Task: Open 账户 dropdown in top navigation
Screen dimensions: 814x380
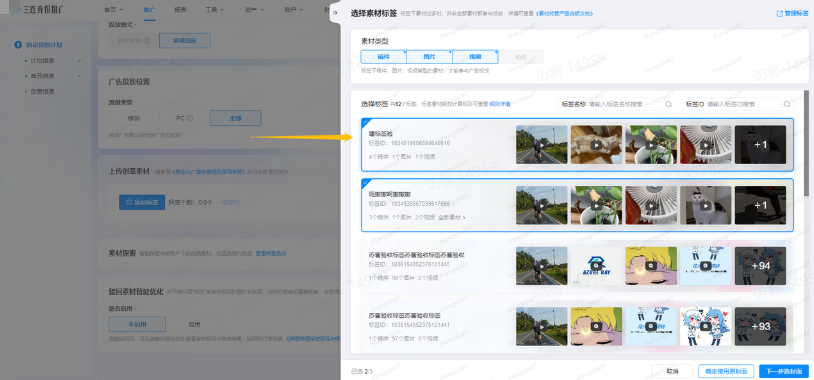Action: 293,10
